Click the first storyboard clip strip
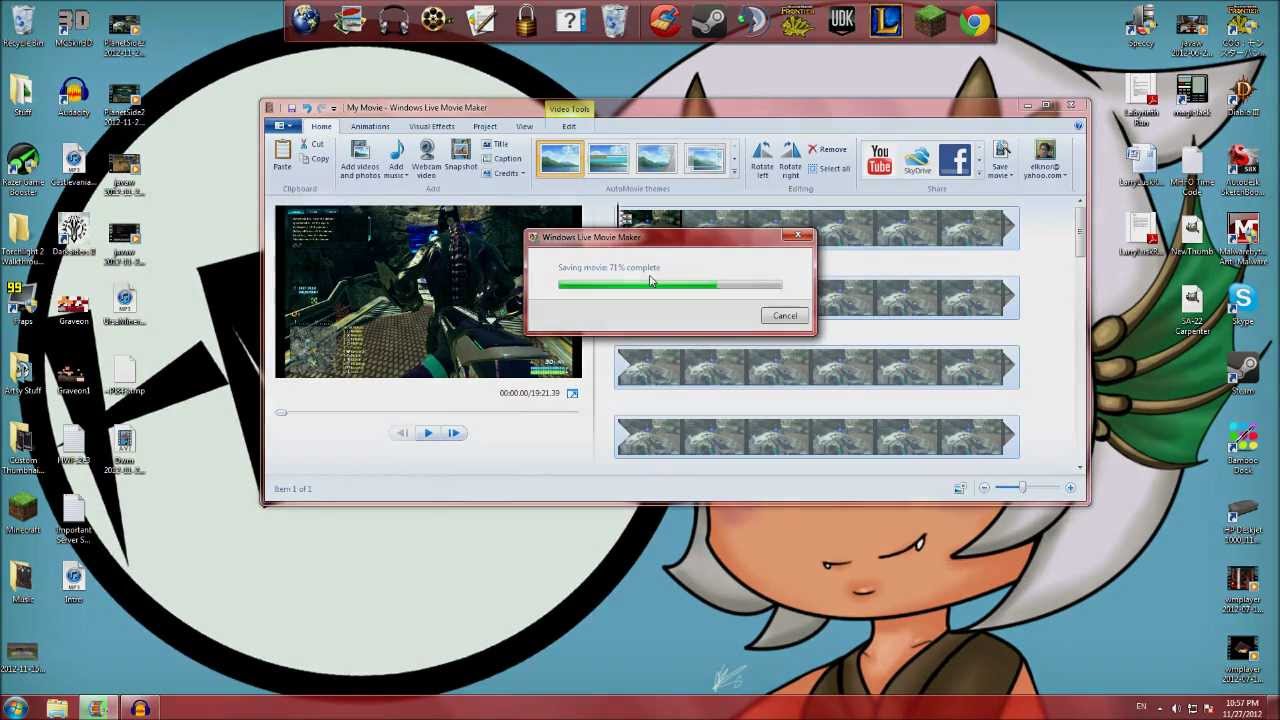This screenshot has height=720, width=1280. tap(818, 228)
